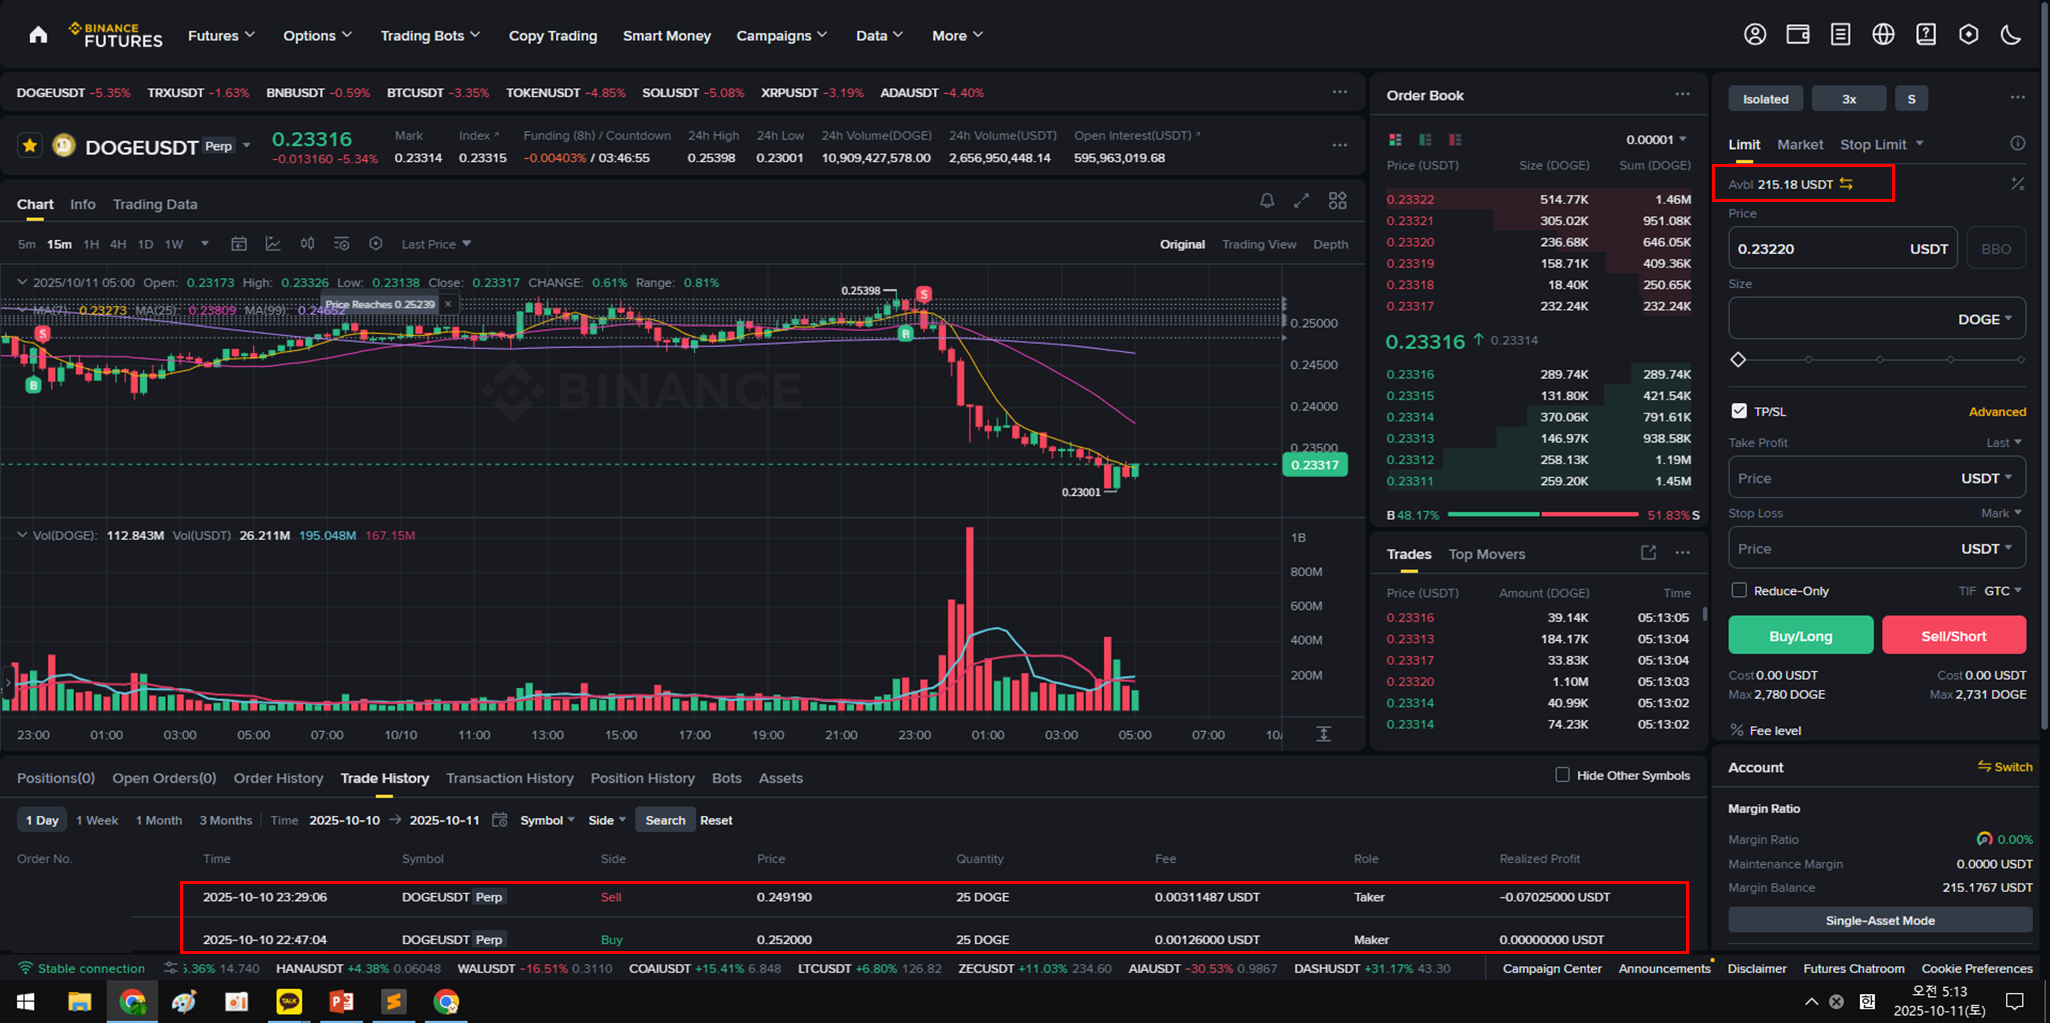Switch chart to 1H timeframe
Viewport: 2050px width, 1023px height.
(x=91, y=244)
